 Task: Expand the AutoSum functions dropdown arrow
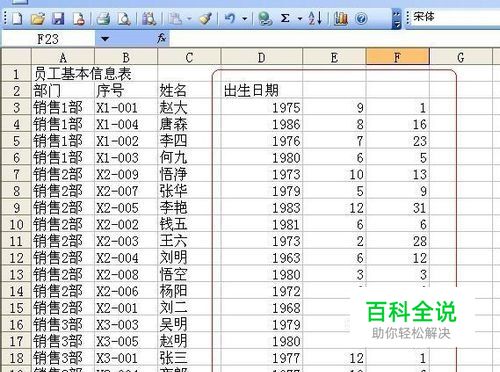[300, 18]
